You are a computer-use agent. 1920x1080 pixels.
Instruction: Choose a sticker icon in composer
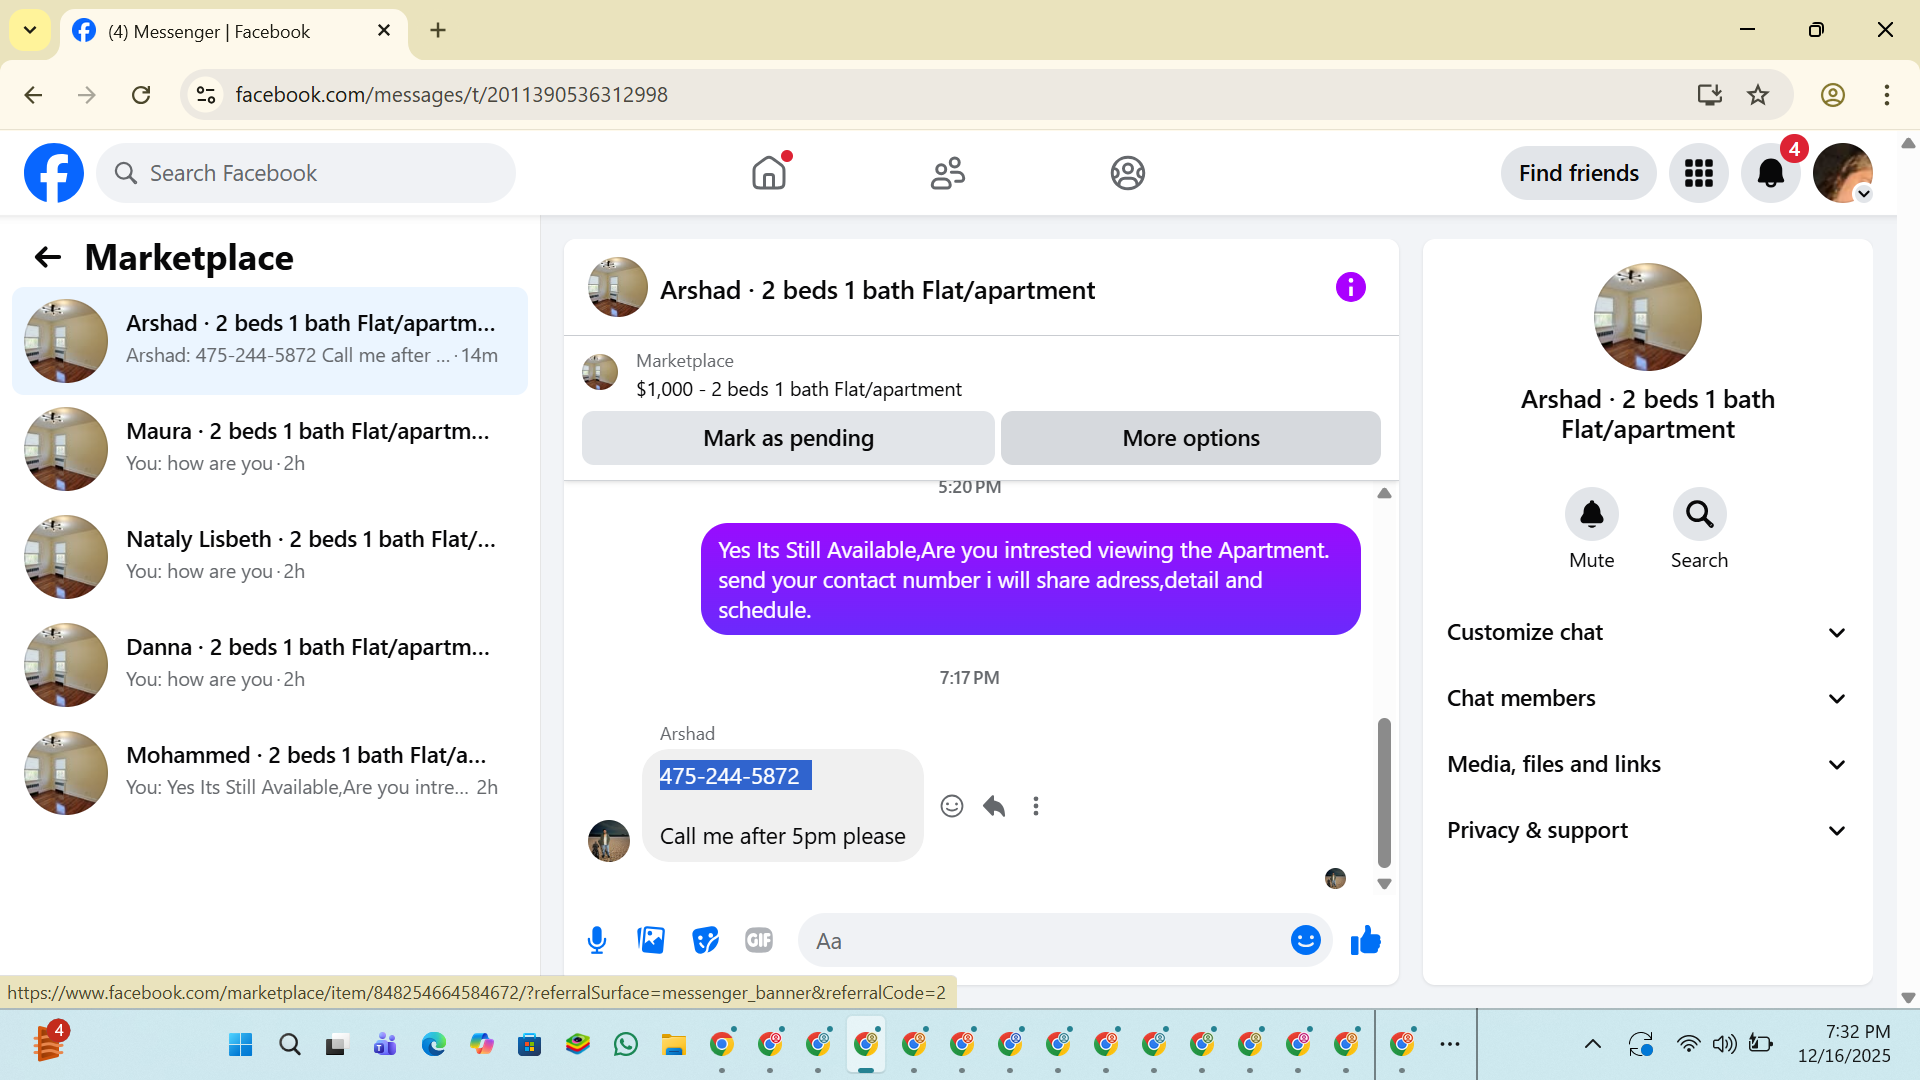(705, 940)
